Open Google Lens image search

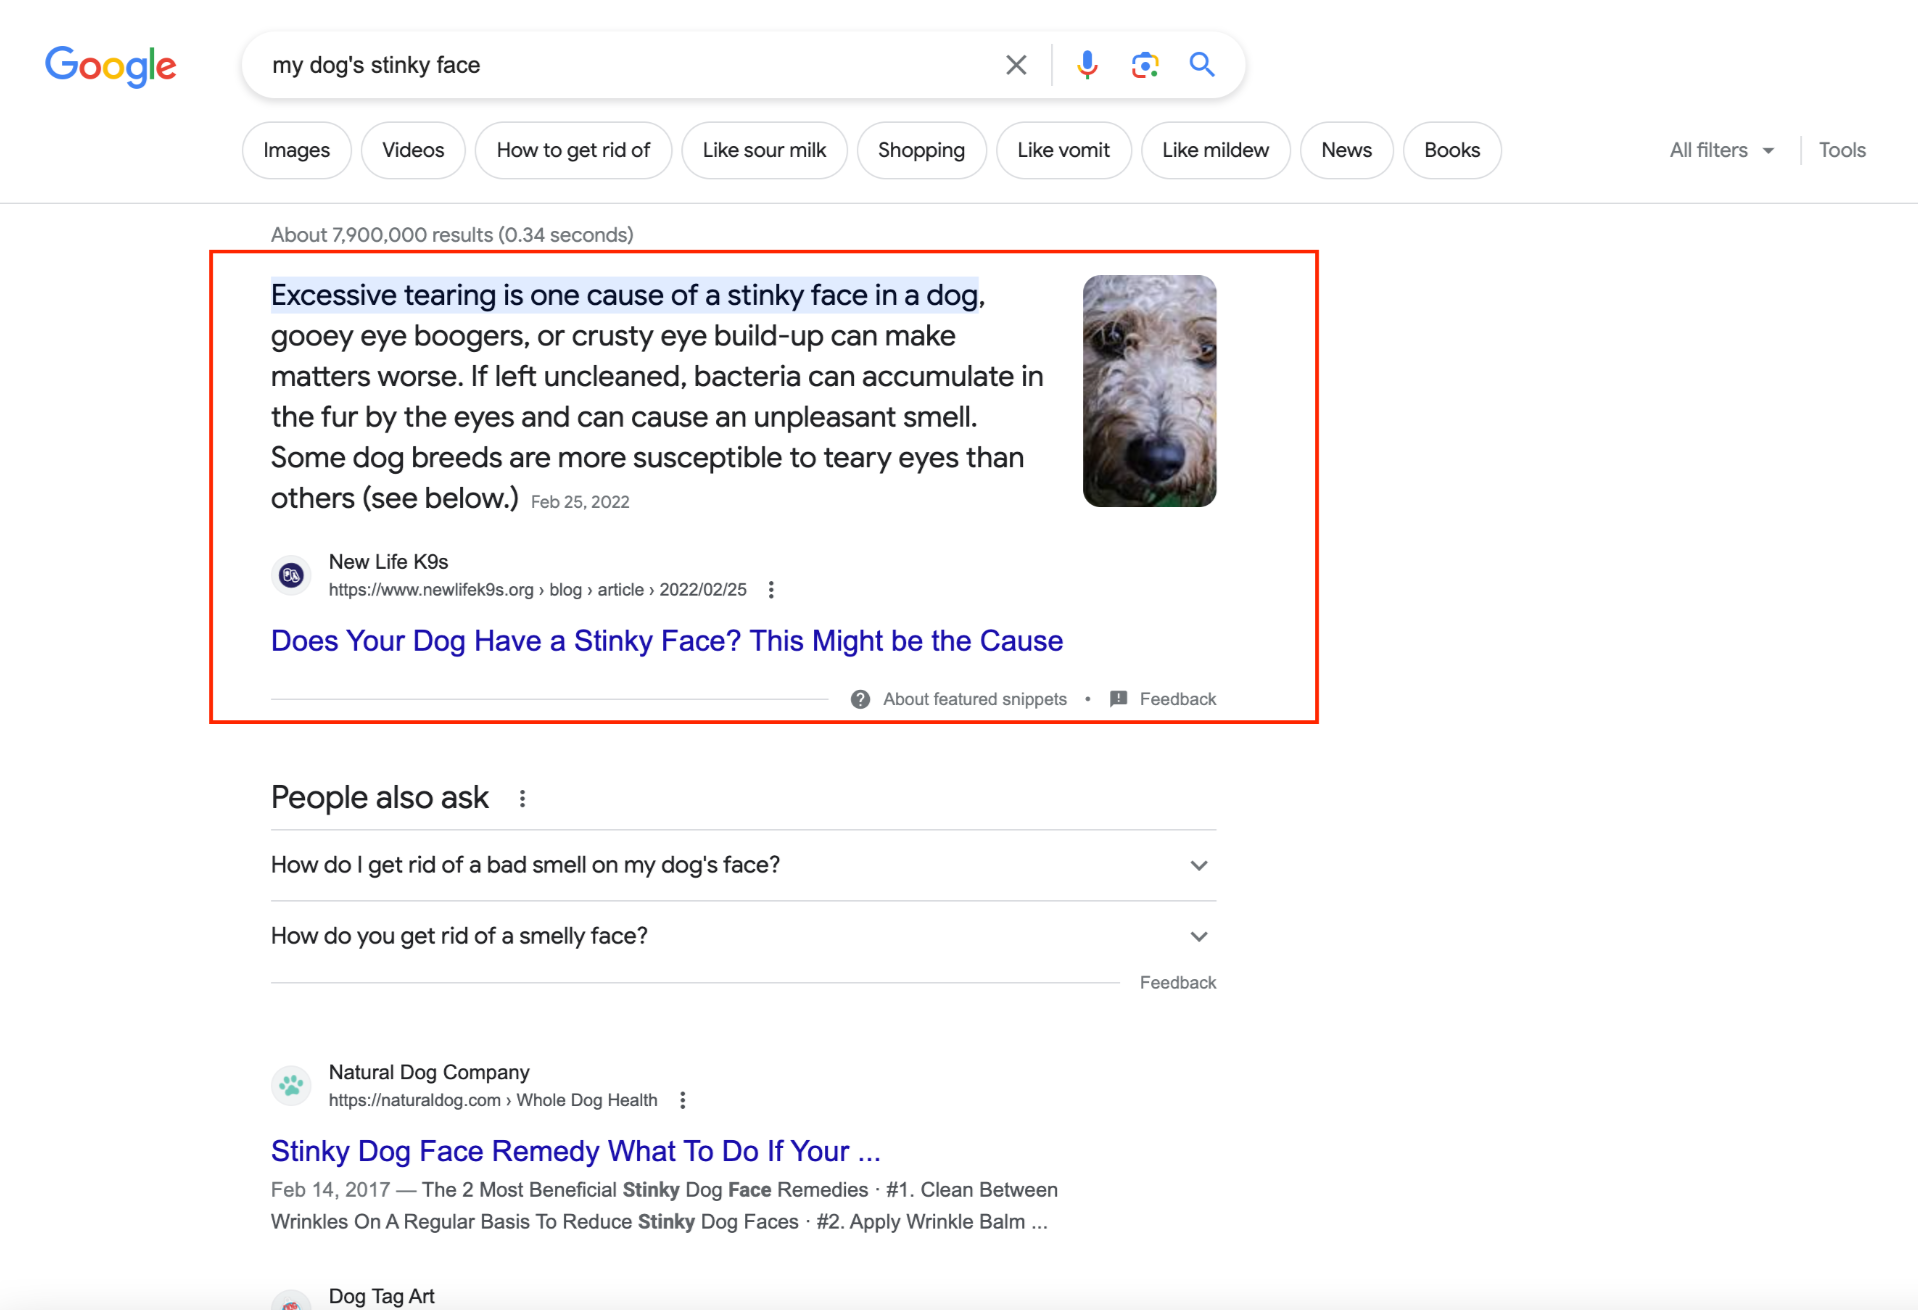pyautogui.click(x=1144, y=65)
